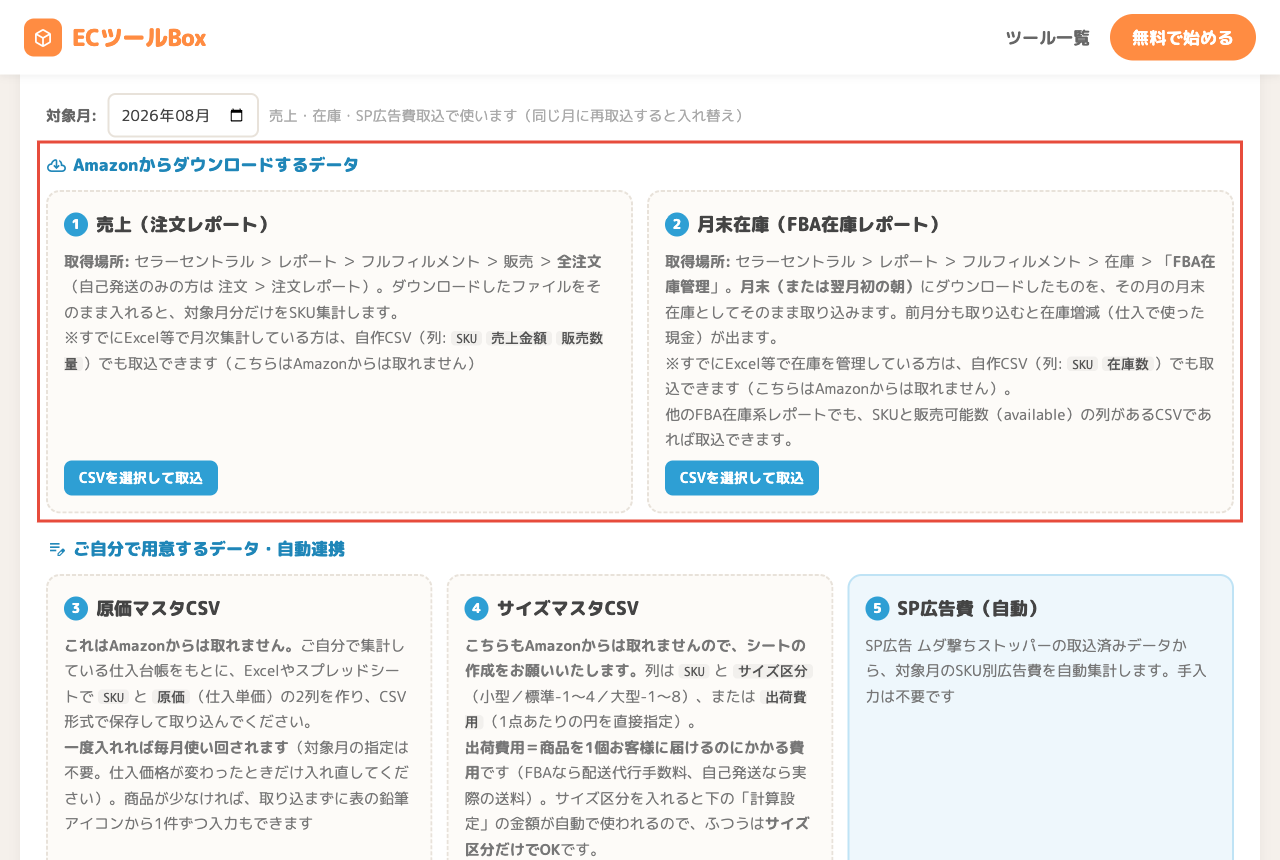Open the calendar picker icon in date field
Image resolution: width=1280 pixels, height=860 pixels.
coord(237,115)
